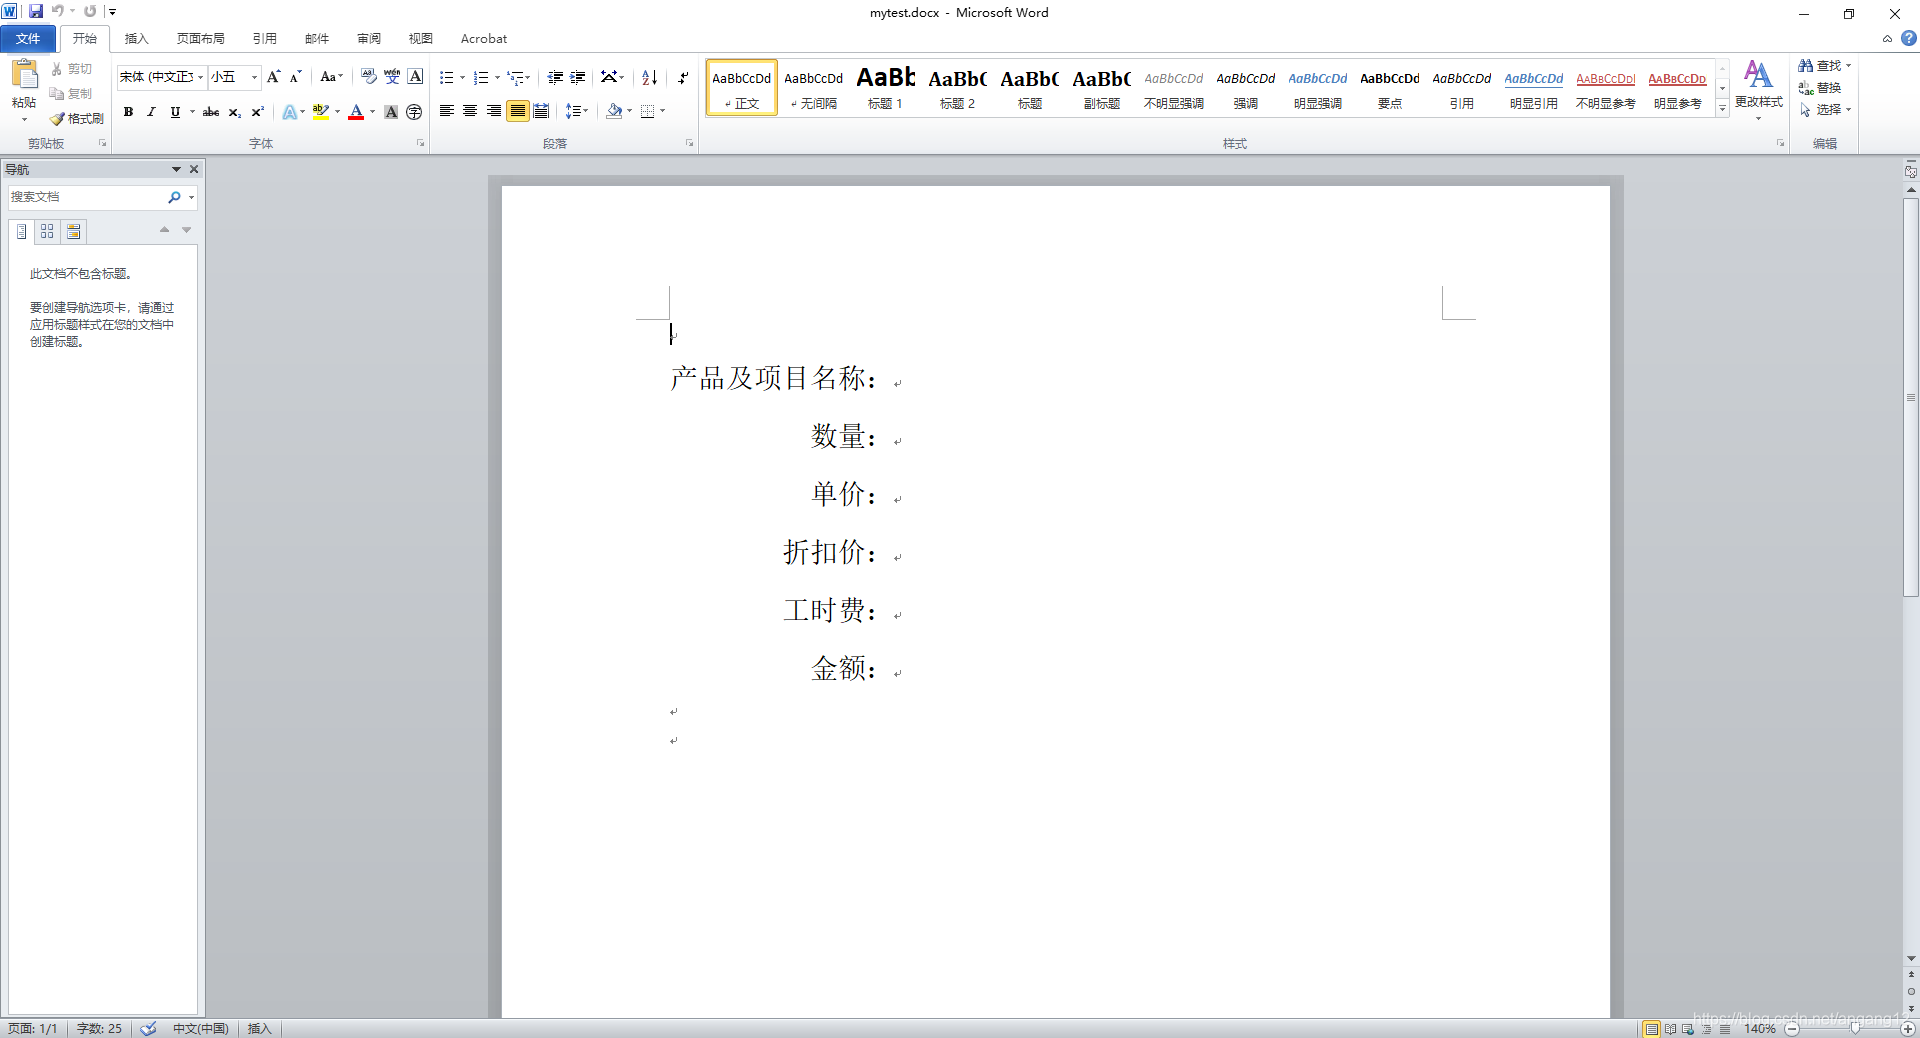
Task: Click 选择 (Select) in the editing group
Action: [1825, 110]
